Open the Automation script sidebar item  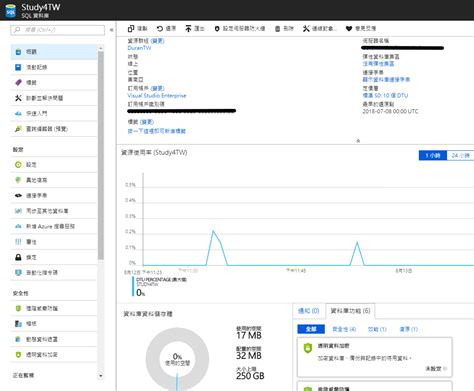click(x=54, y=273)
